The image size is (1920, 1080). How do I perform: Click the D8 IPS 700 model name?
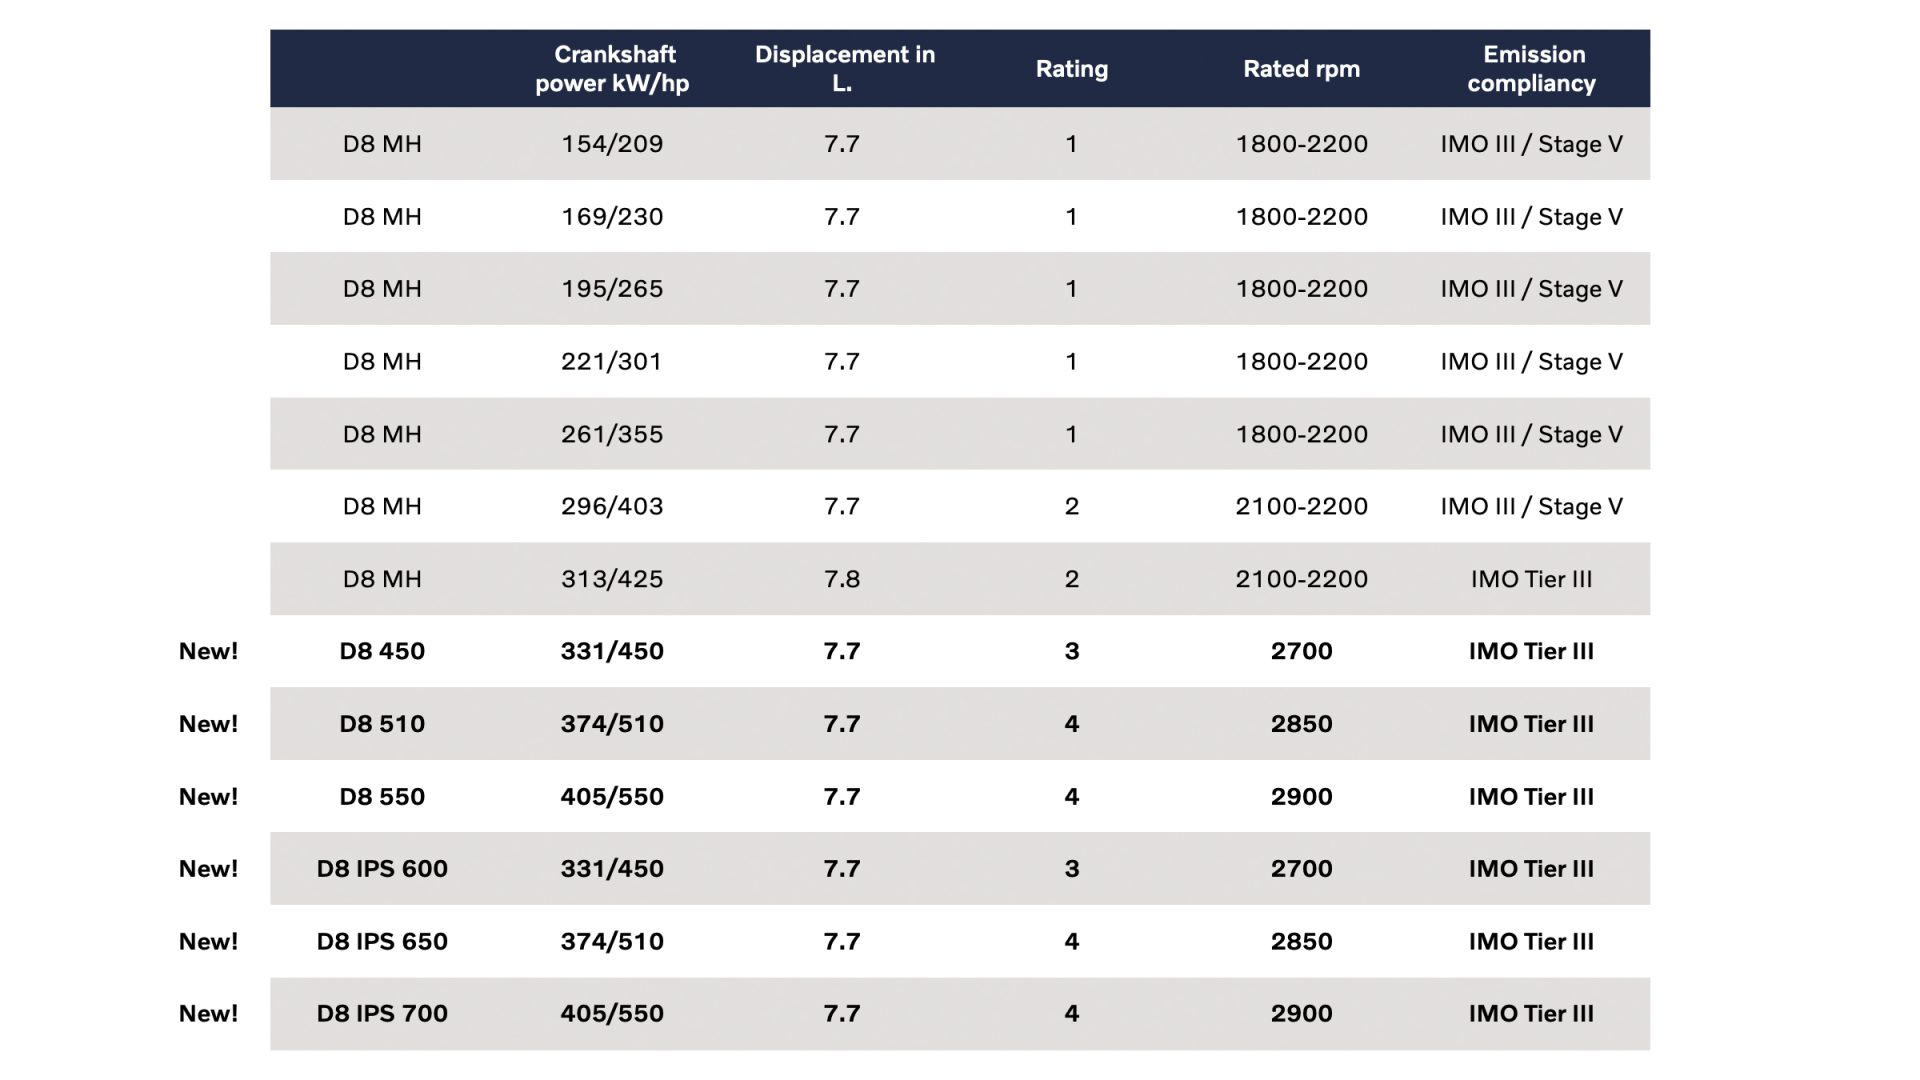coord(382,1014)
